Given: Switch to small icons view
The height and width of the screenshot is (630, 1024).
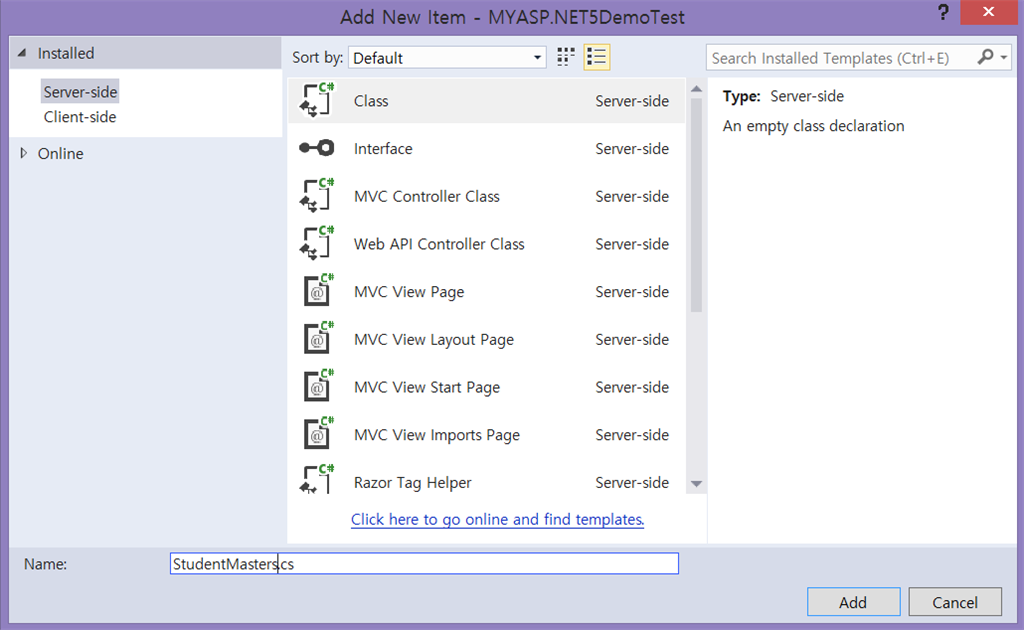Looking at the screenshot, I should 566,58.
